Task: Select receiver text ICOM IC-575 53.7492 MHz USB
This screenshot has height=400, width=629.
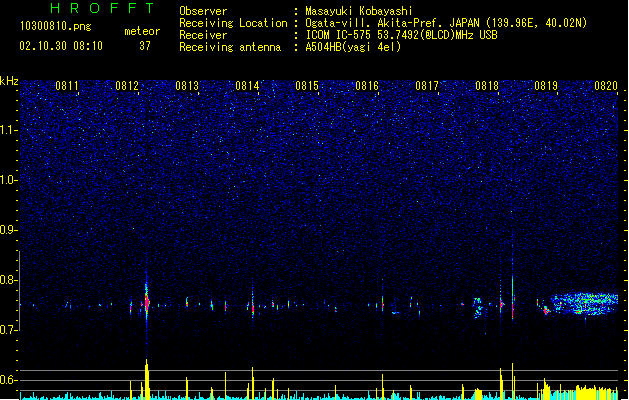Action: 402,35
